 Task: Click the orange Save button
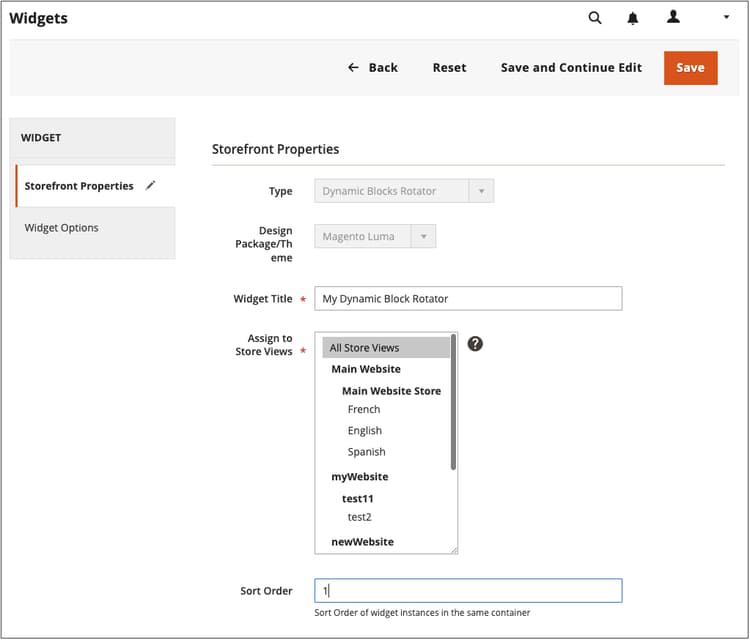point(690,68)
